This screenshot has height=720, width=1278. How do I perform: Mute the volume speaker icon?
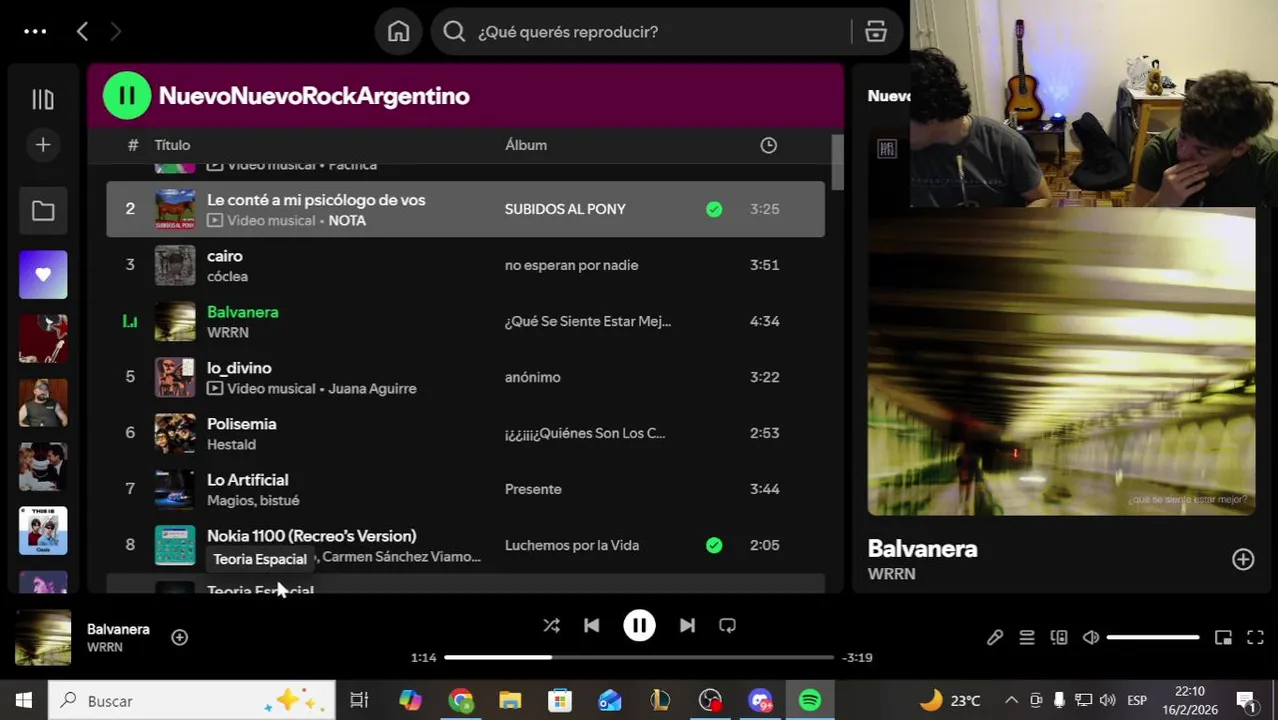1091,638
